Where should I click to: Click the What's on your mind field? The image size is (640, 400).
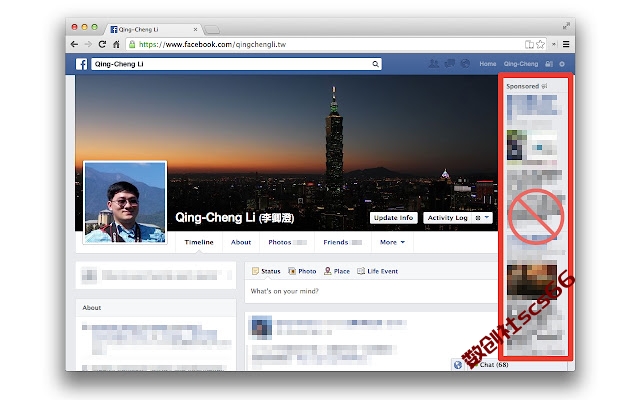(x=371, y=291)
